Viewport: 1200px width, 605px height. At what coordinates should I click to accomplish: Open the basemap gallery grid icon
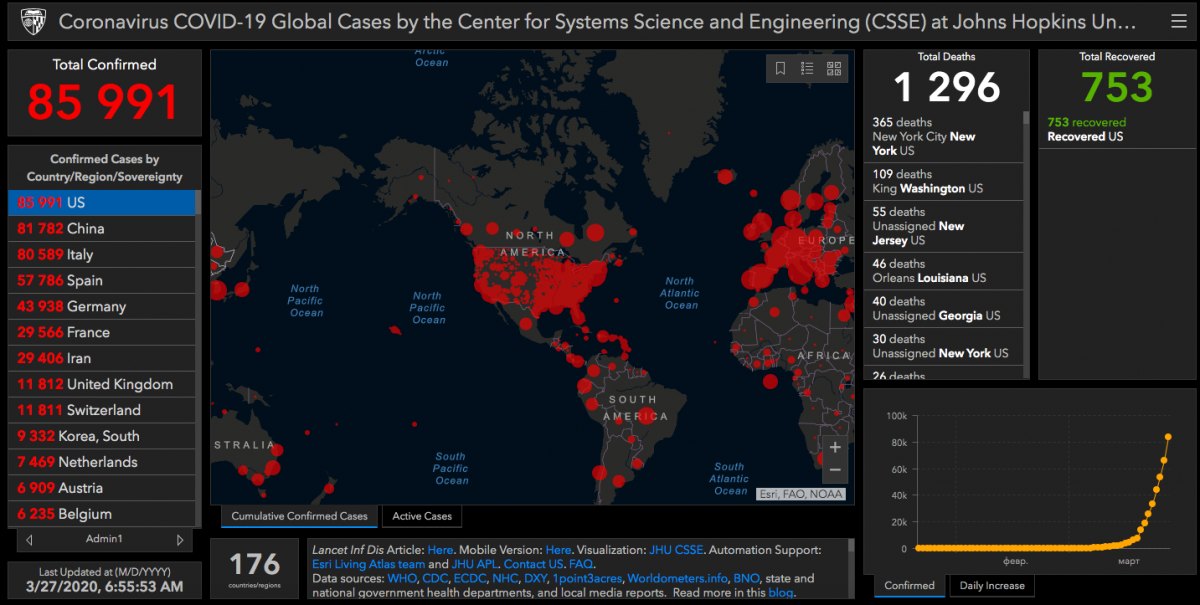[834, 69]
